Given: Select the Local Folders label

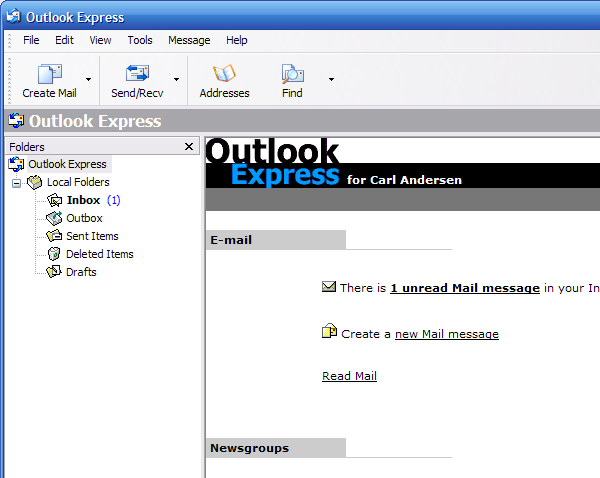Looking at the screenshot, I should 78,182.
